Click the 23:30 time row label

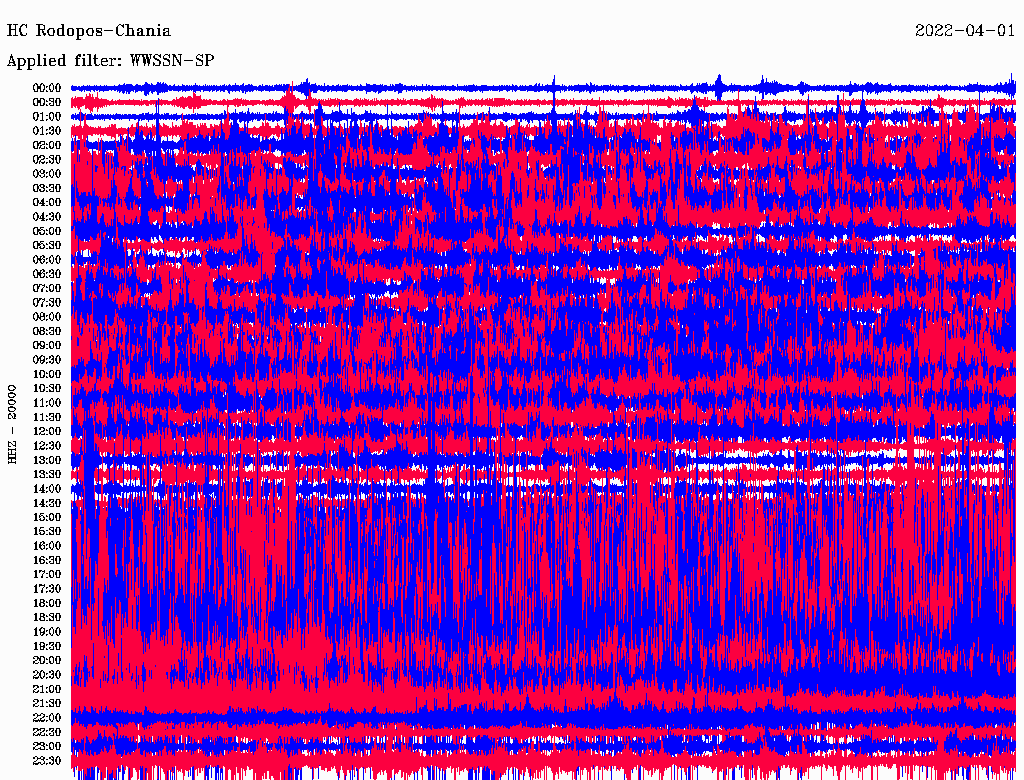(x=47, y=761)
